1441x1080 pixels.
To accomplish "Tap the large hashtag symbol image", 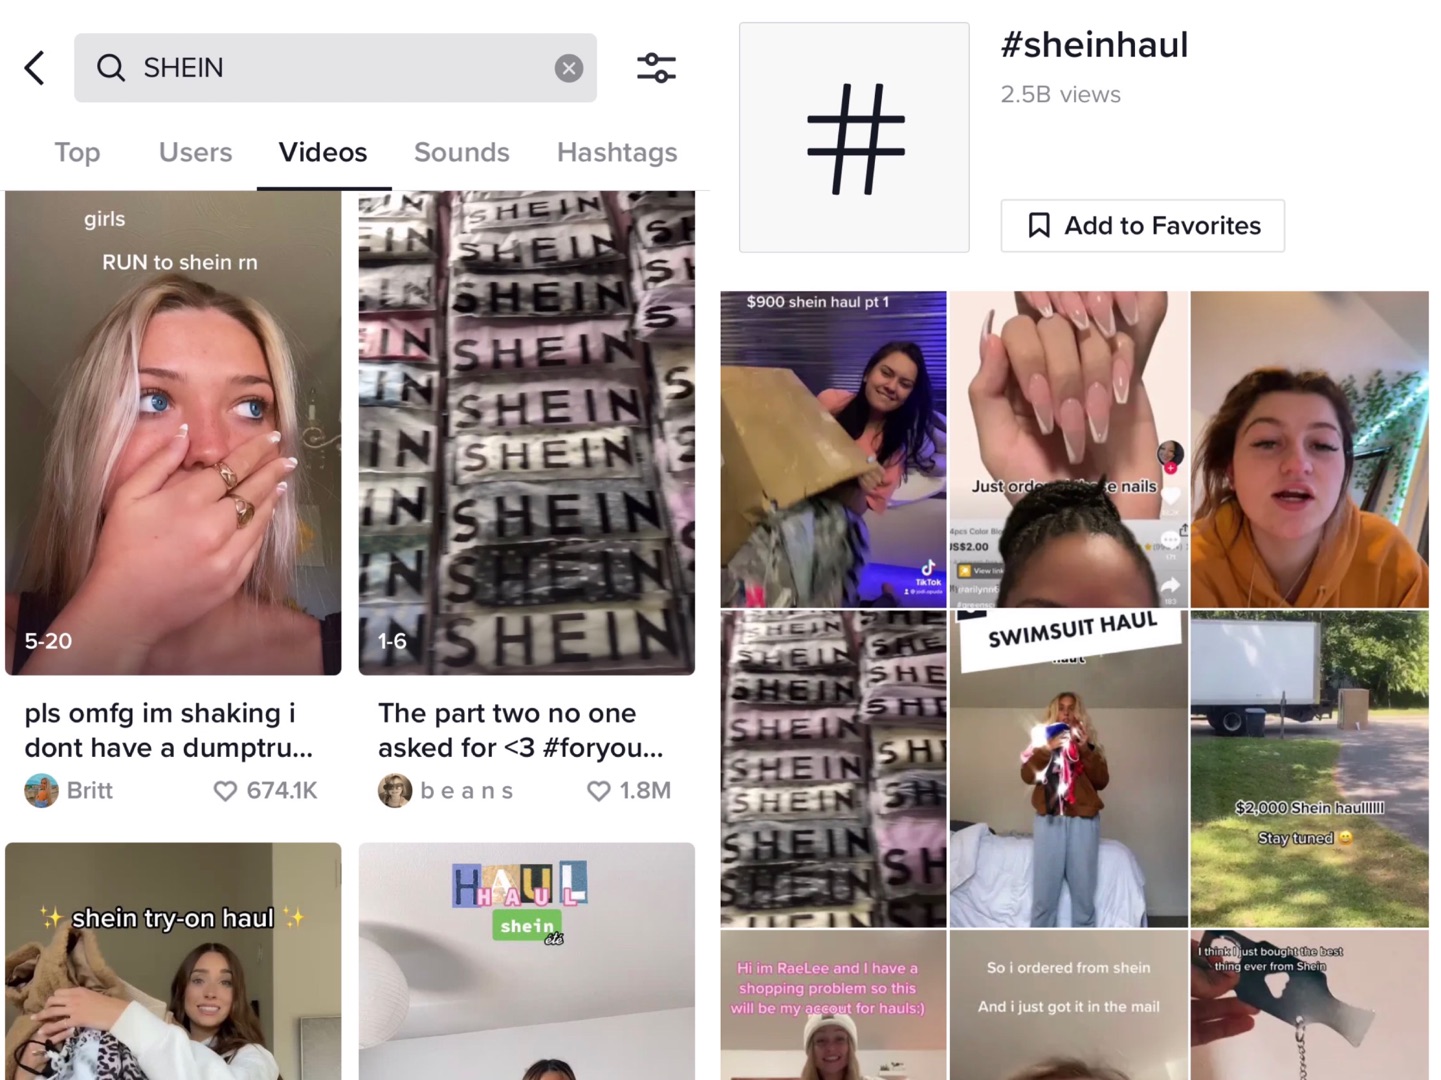I will [855, 138].
